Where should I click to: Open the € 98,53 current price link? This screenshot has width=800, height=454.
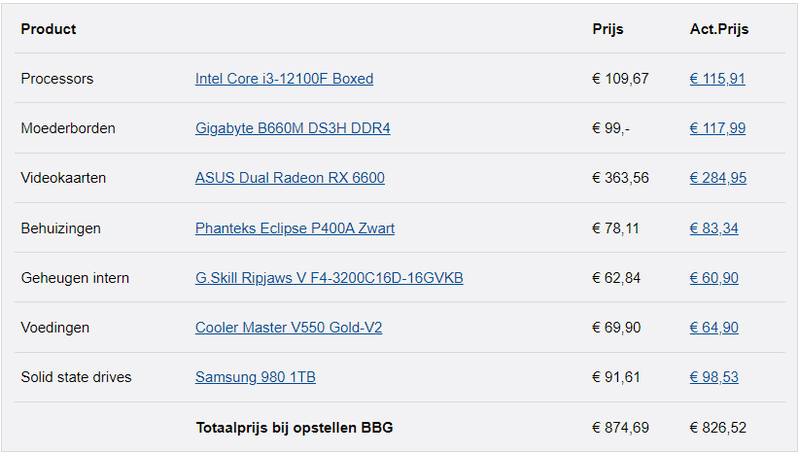(714, 377)
